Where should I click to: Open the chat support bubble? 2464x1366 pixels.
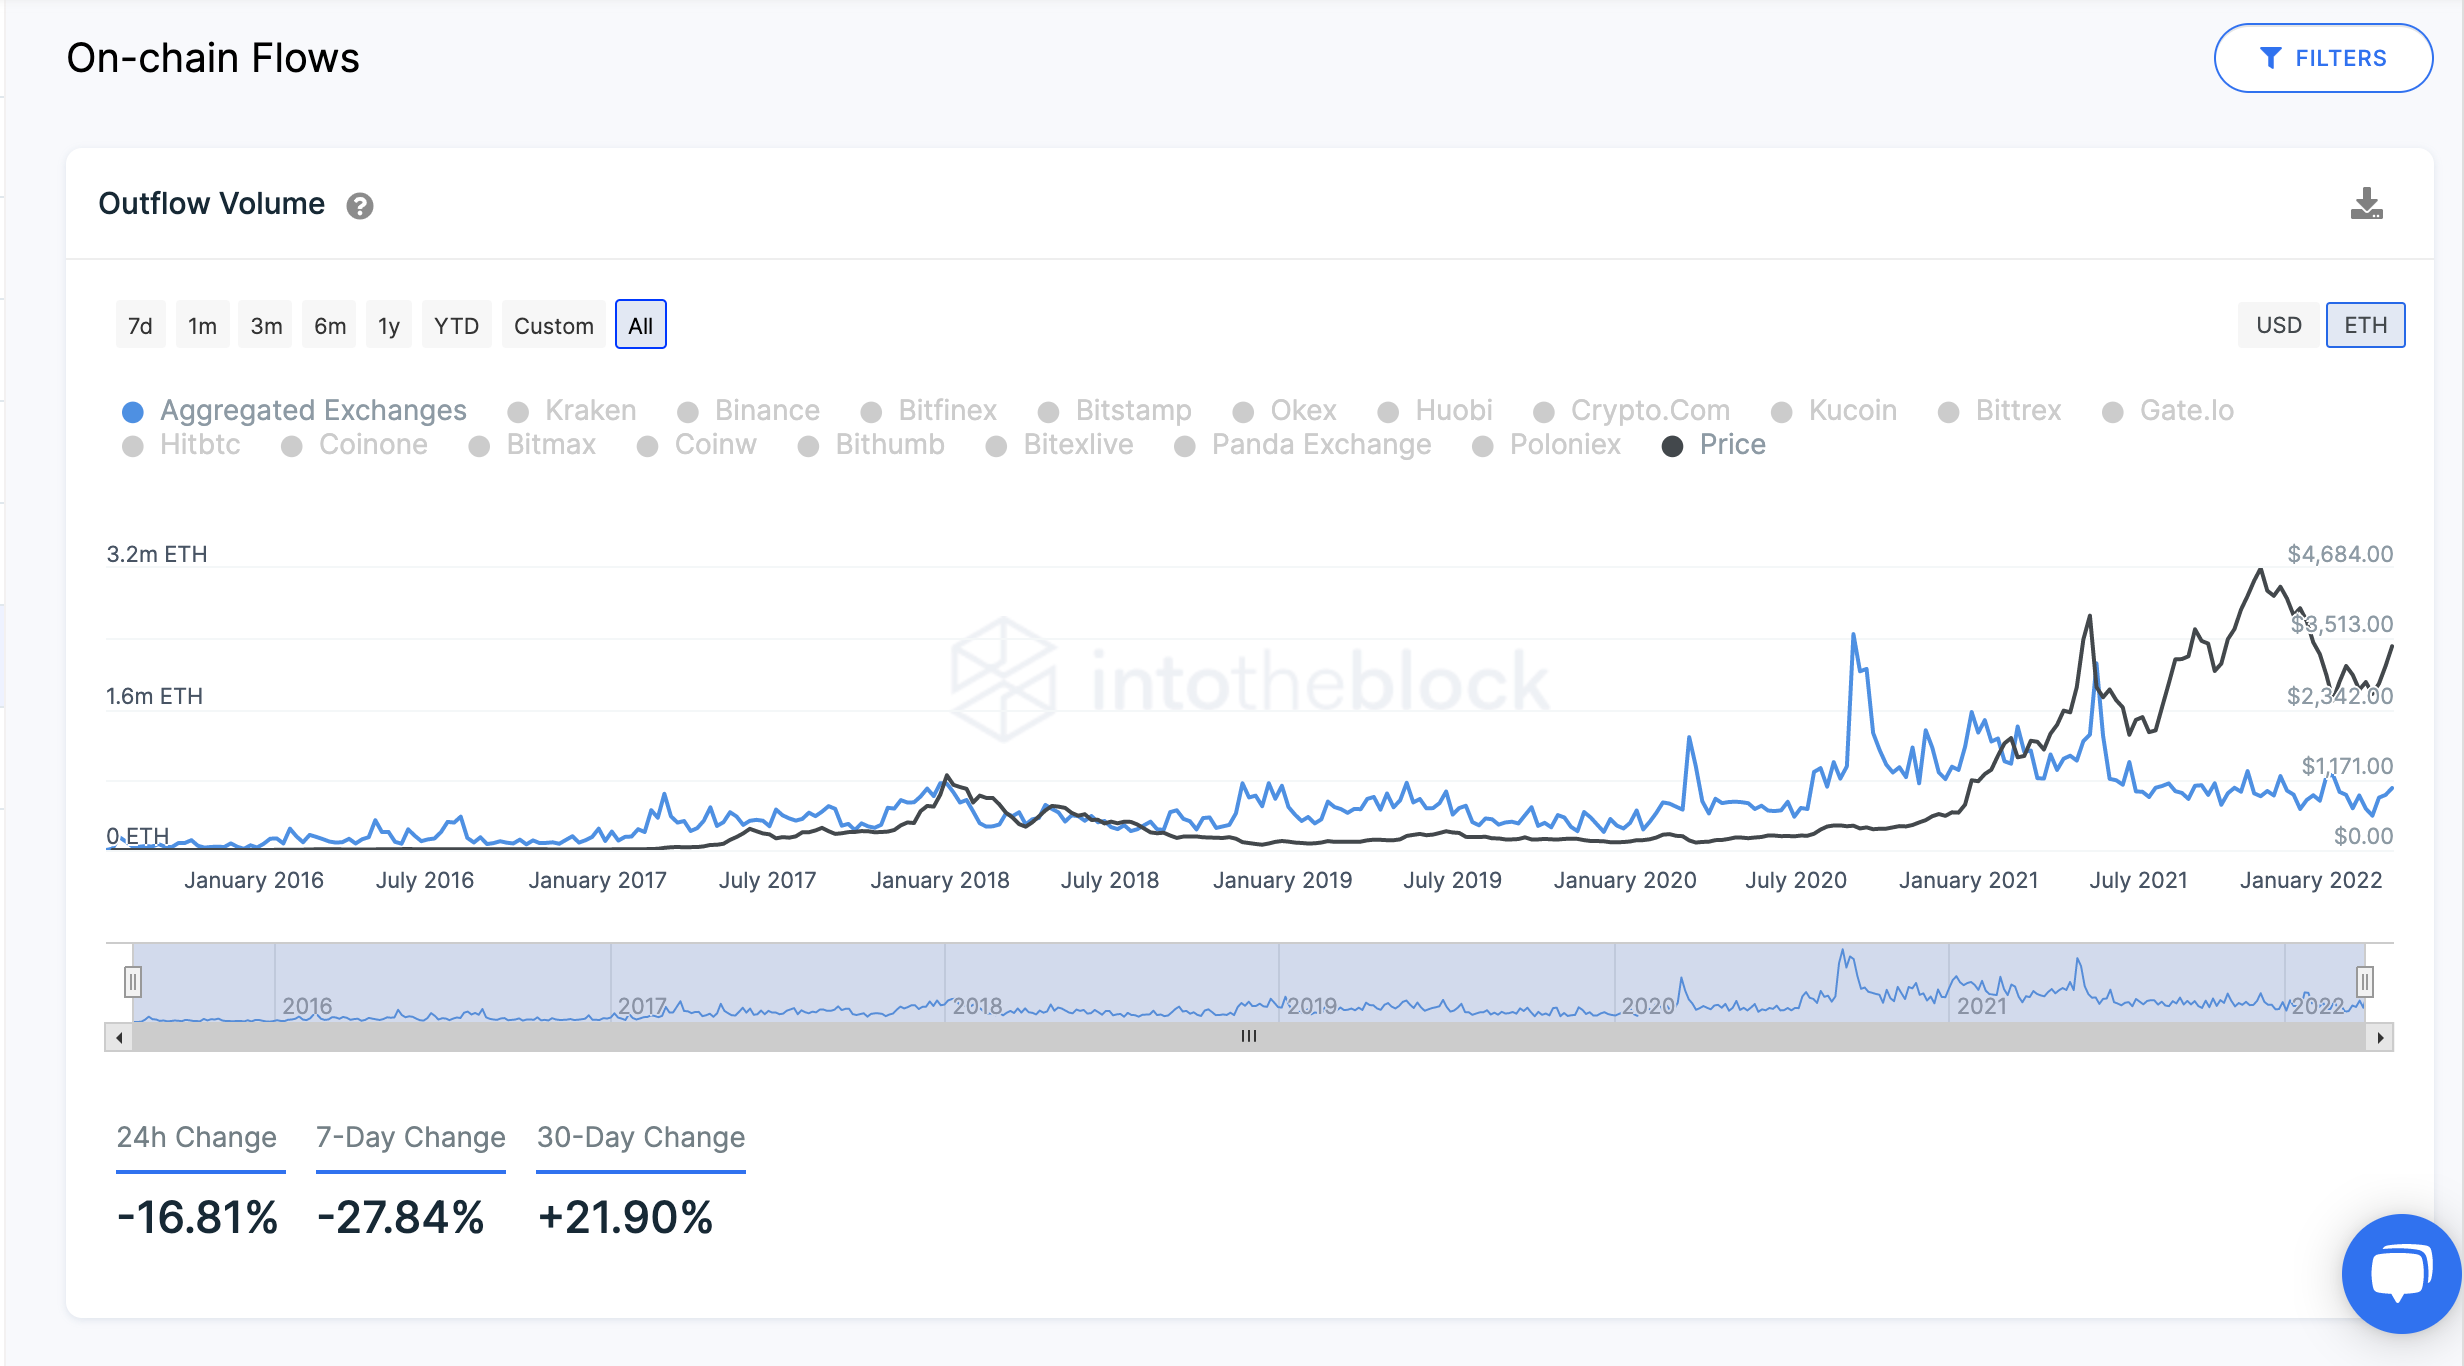[2400, 1274]
